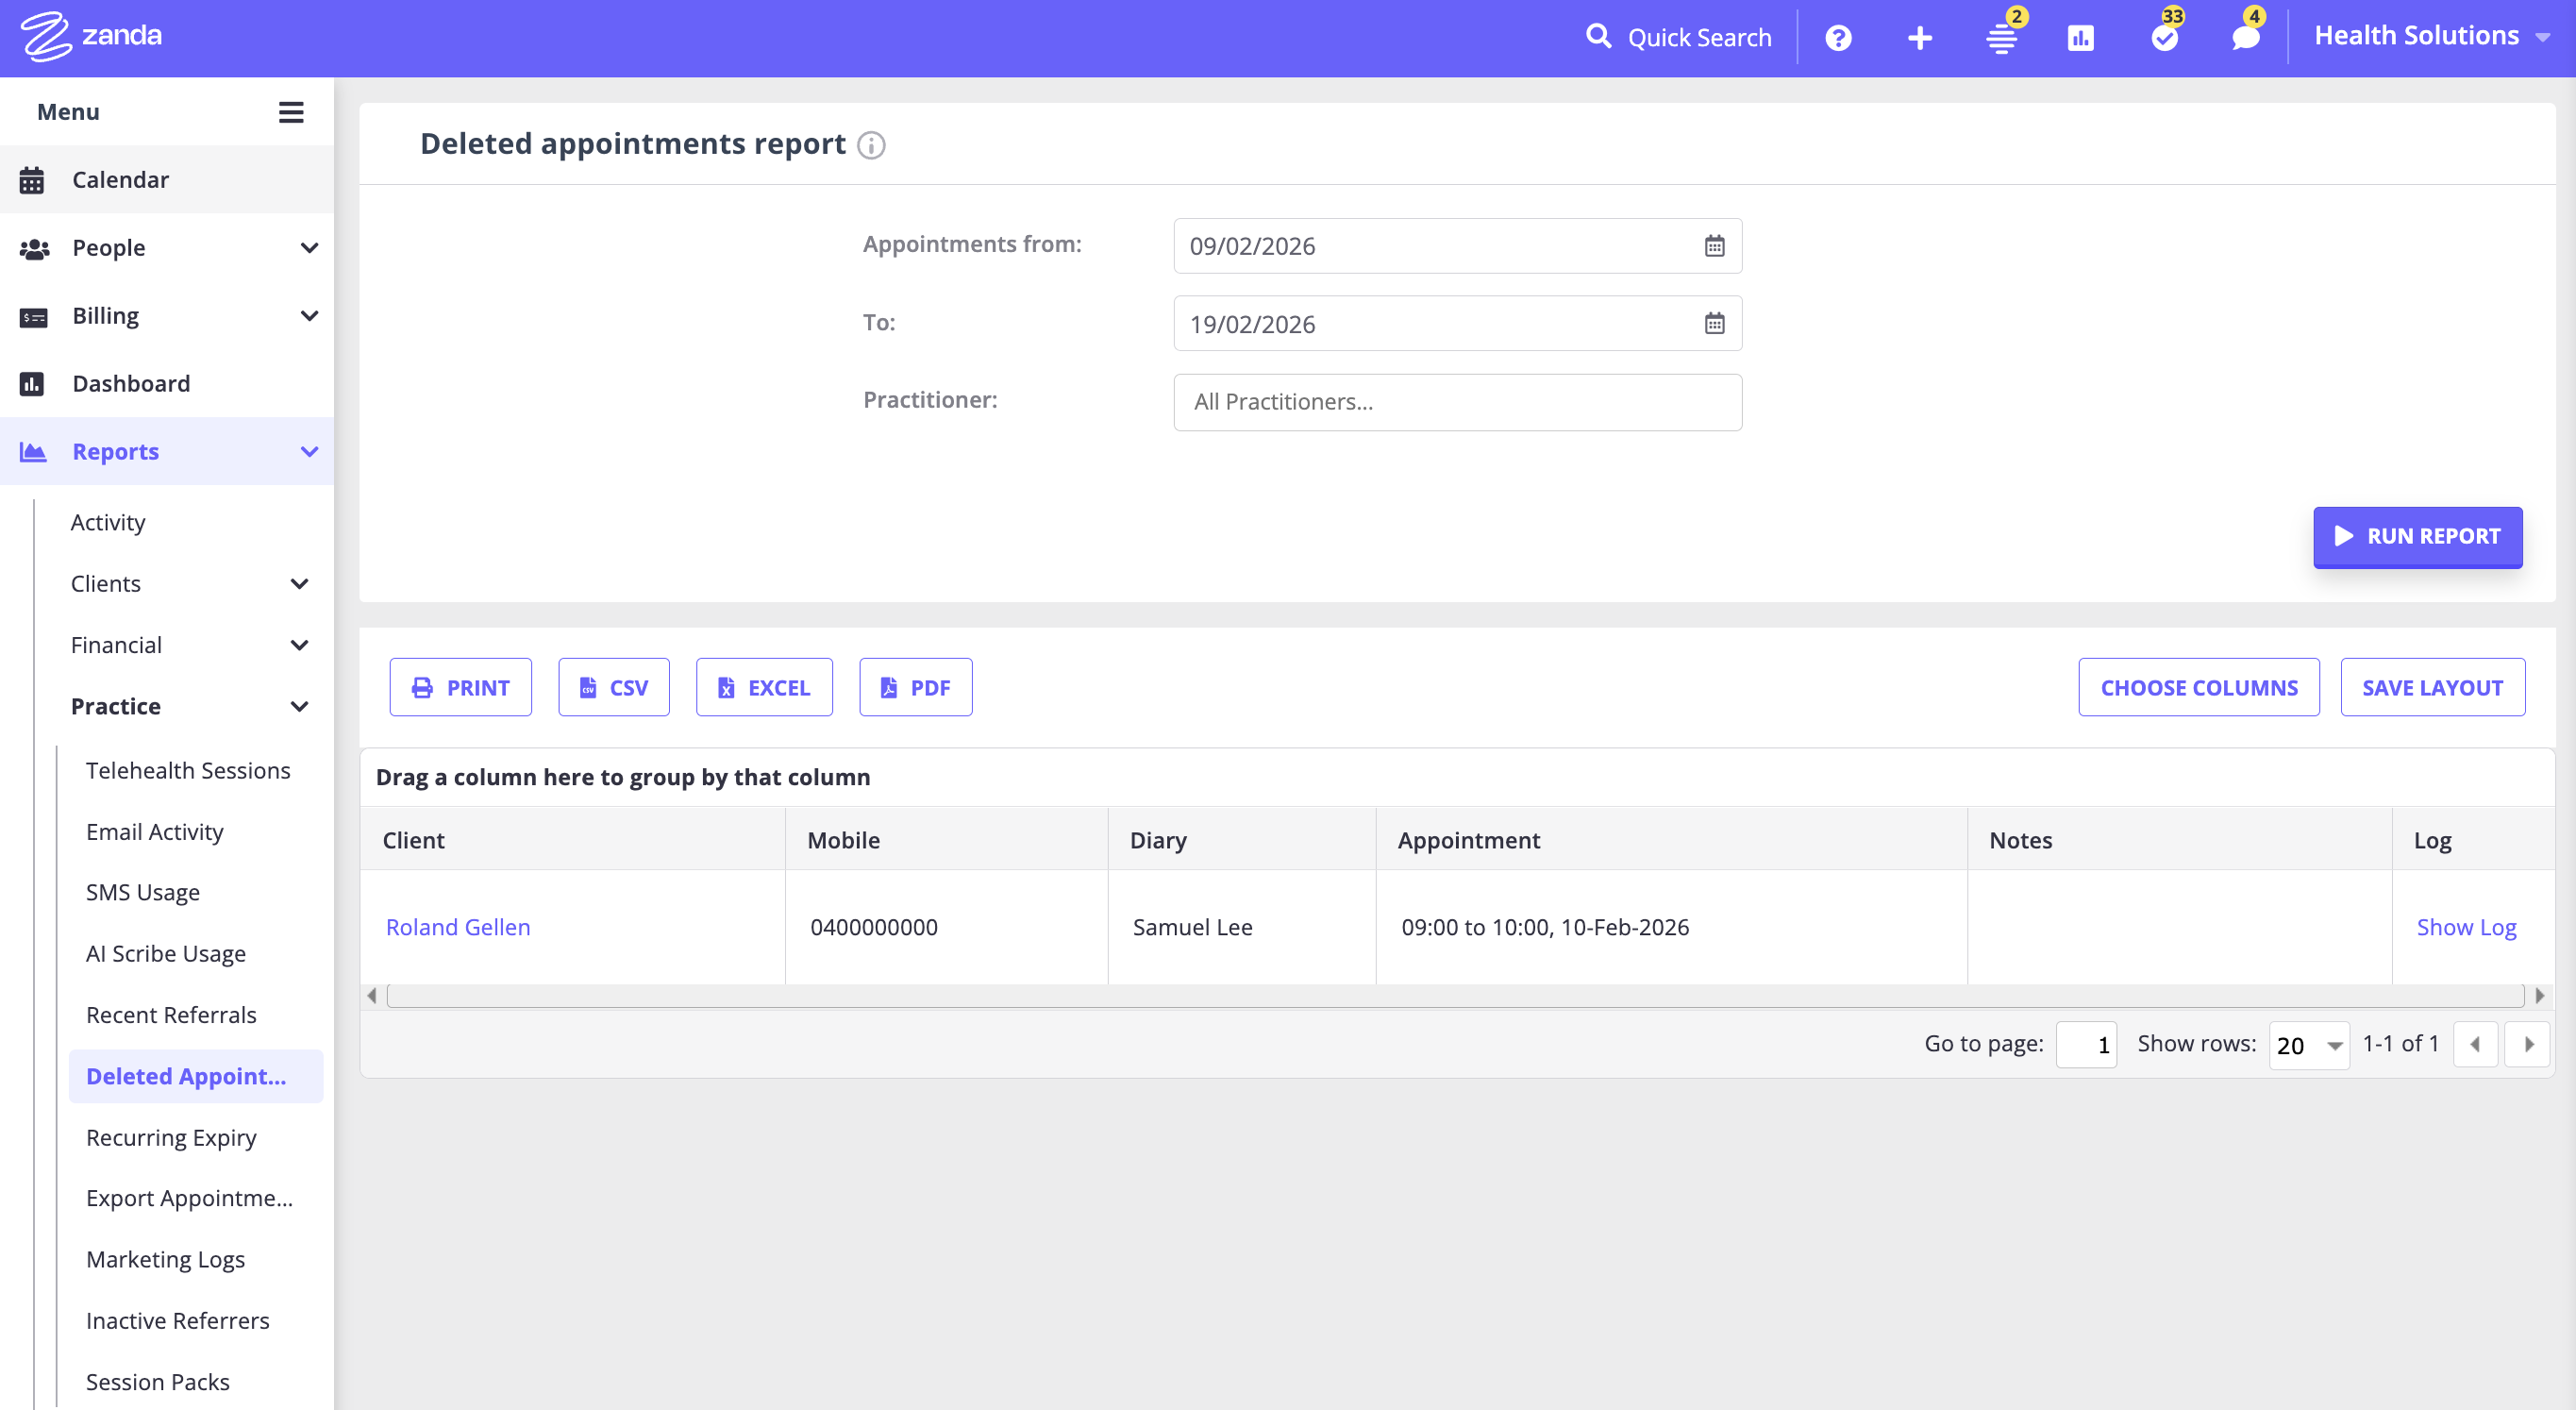Toggle the Menu hamburger icon

291,112
